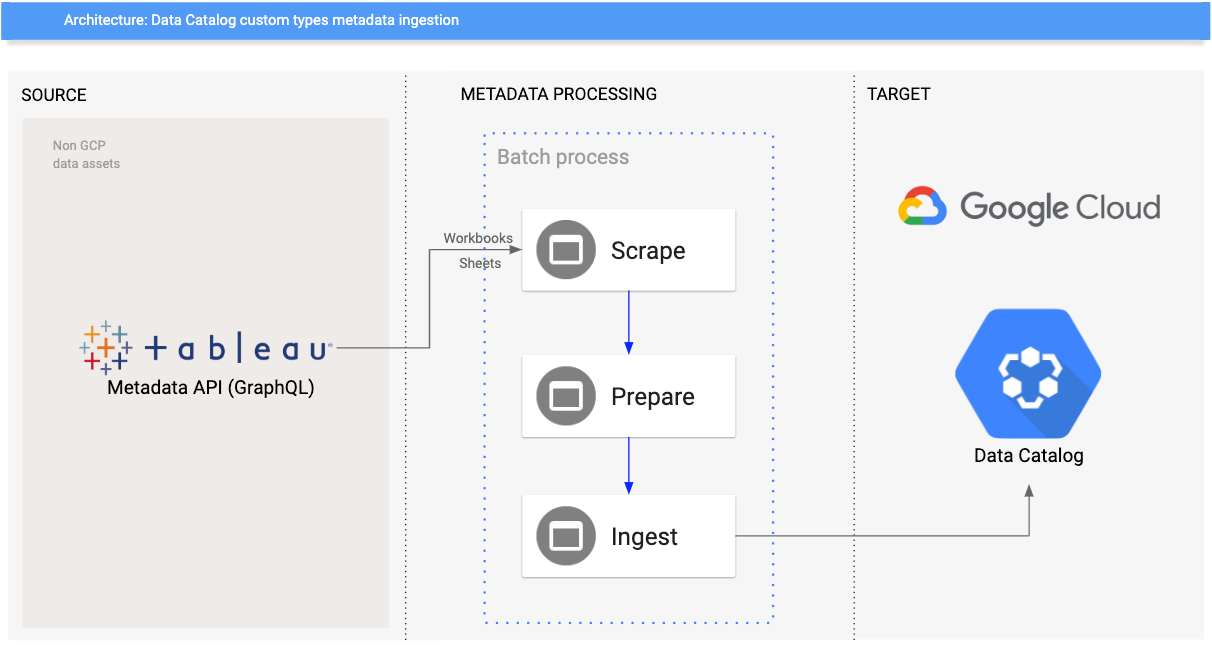Click the 'METADATA PROCESSING' section heading
Image resolution: width=1212 pixels, height=649 pixels.
point(559,94)
